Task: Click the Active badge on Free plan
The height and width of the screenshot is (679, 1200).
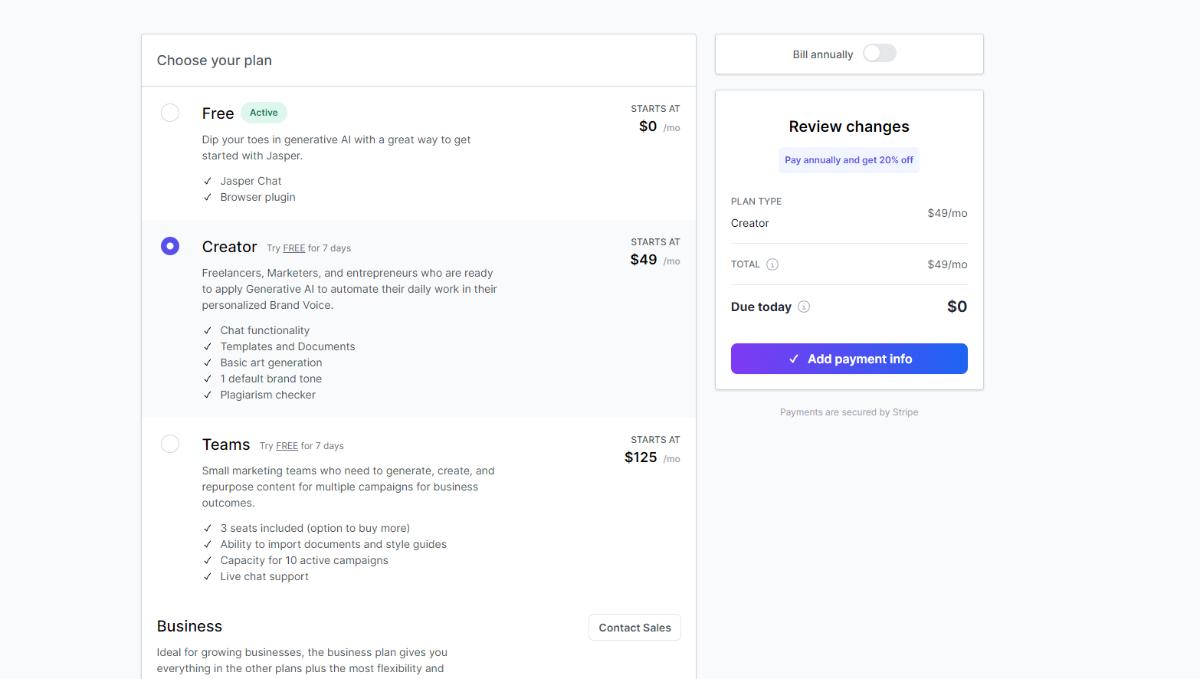Action: pos(264,113)
